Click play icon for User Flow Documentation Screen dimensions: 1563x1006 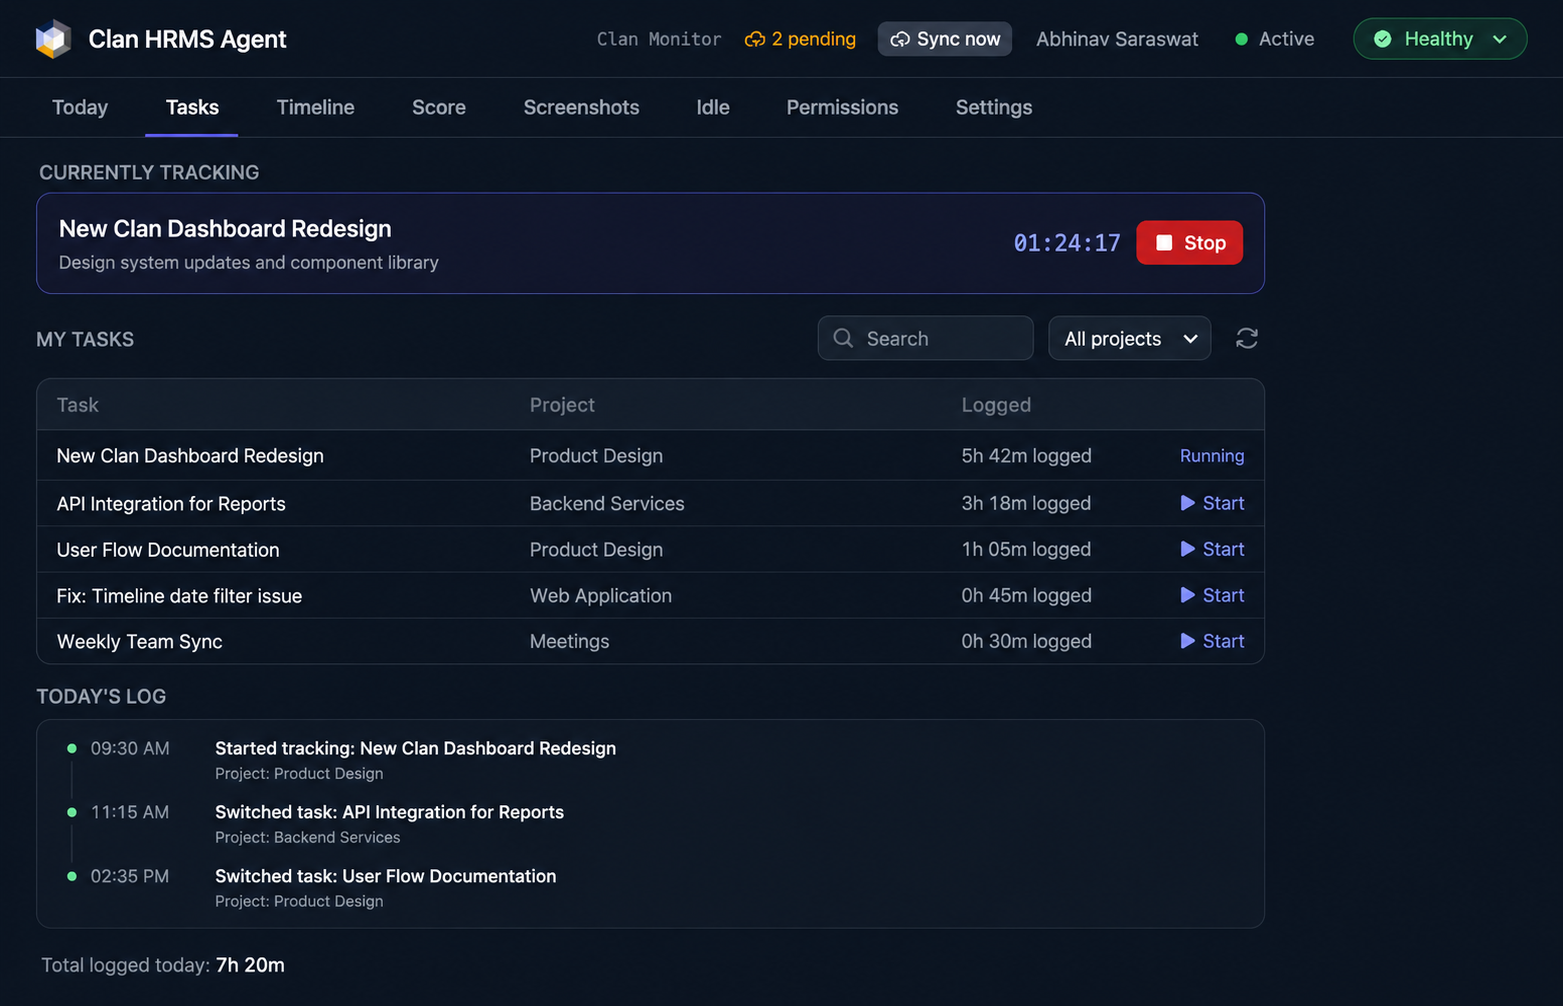point(1187,549)
